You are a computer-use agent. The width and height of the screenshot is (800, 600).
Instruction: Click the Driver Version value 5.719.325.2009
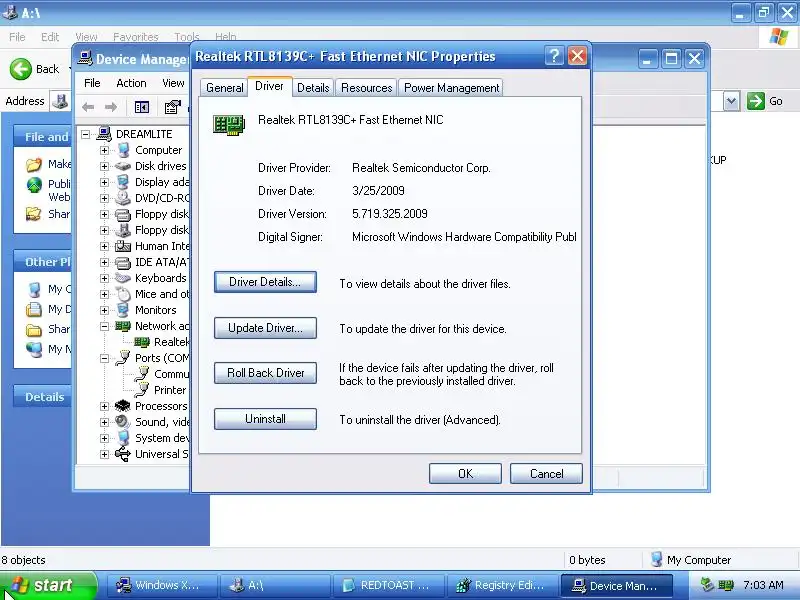(390, 214)
